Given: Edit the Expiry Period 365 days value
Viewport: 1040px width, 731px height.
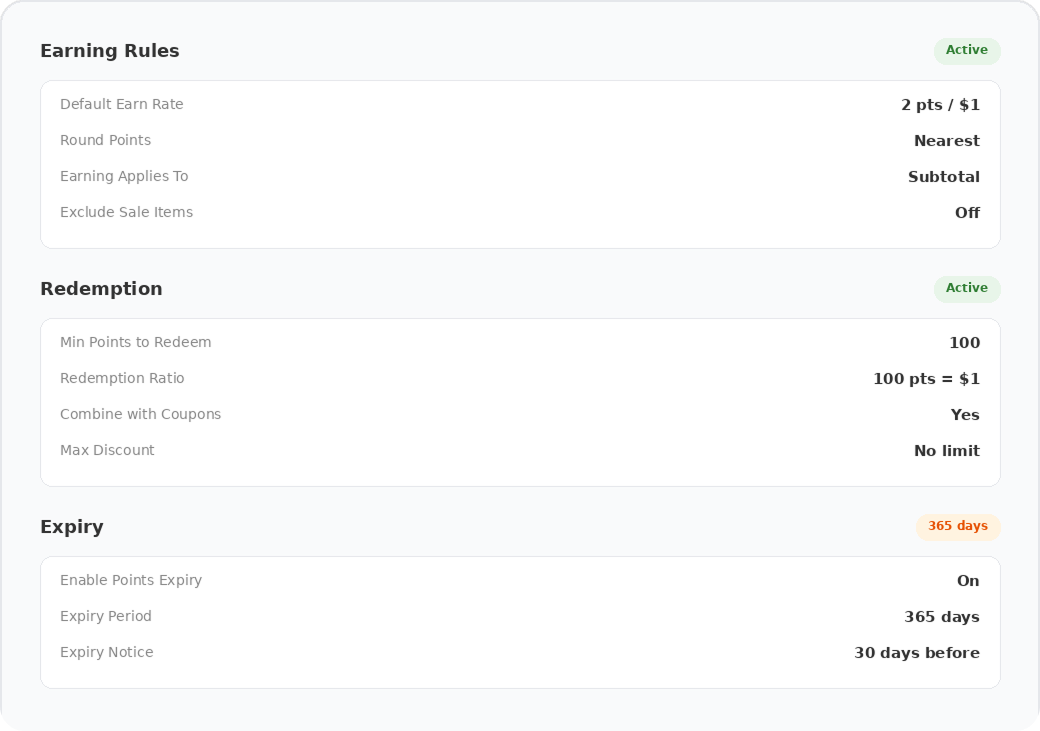Looking at the screenshot, I should click(x=941, y=617).
